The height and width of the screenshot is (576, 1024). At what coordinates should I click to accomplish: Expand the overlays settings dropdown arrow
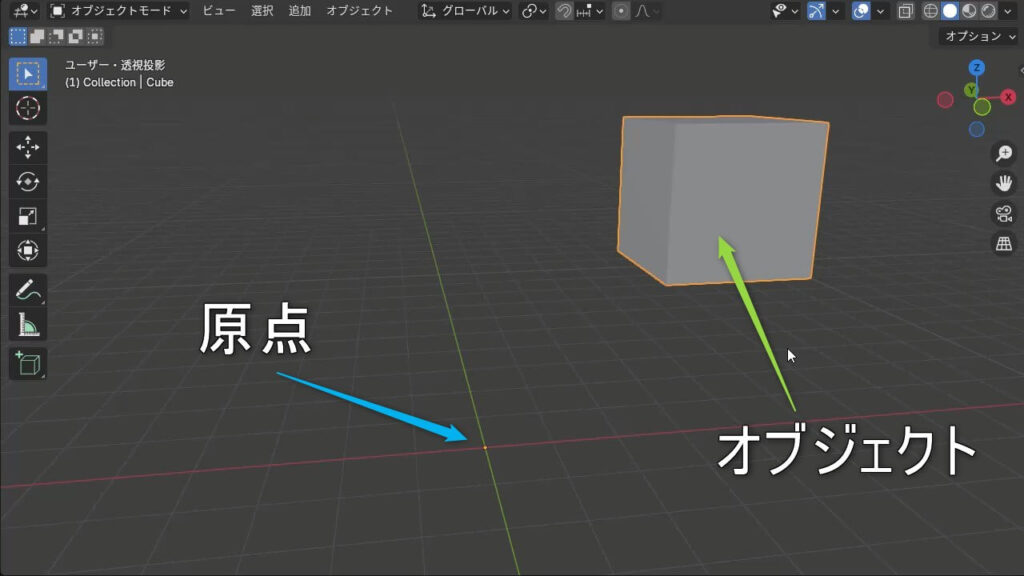(880, 11)
